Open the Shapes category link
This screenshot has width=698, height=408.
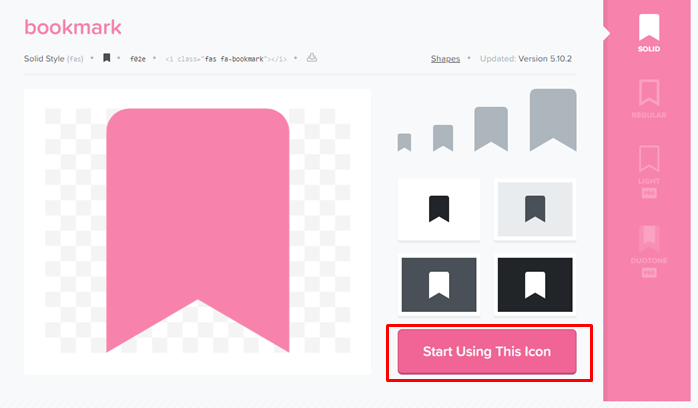445,59
